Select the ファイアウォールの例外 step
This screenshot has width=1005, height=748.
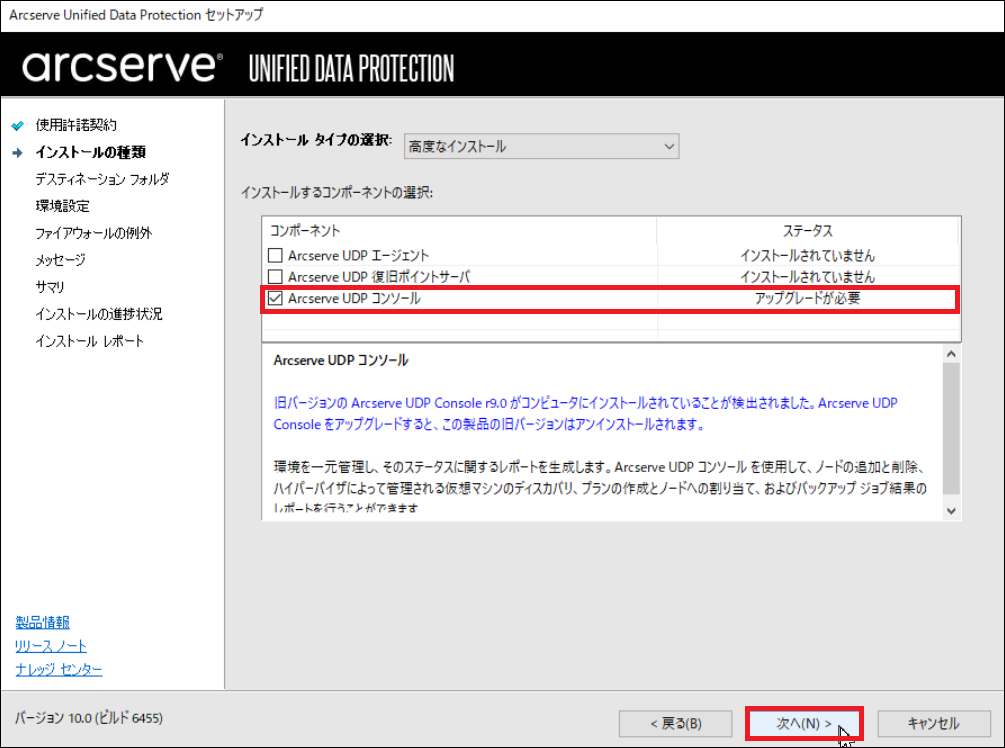94,233
